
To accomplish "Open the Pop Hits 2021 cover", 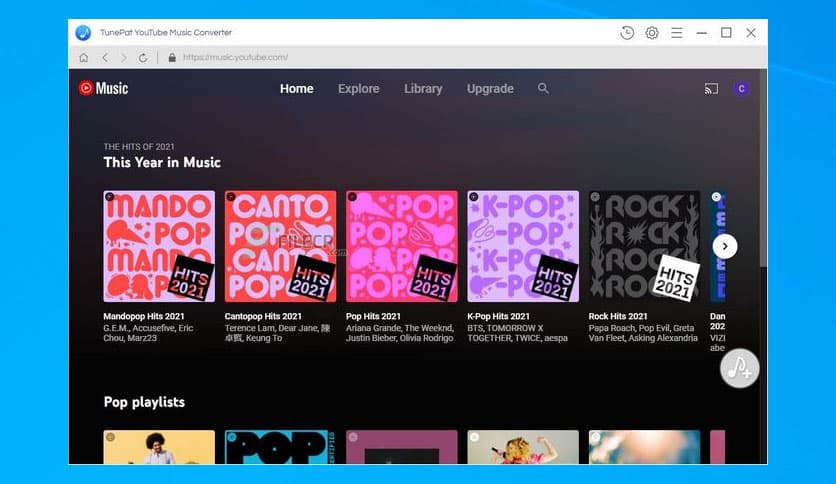I will (x=401, y=246).
